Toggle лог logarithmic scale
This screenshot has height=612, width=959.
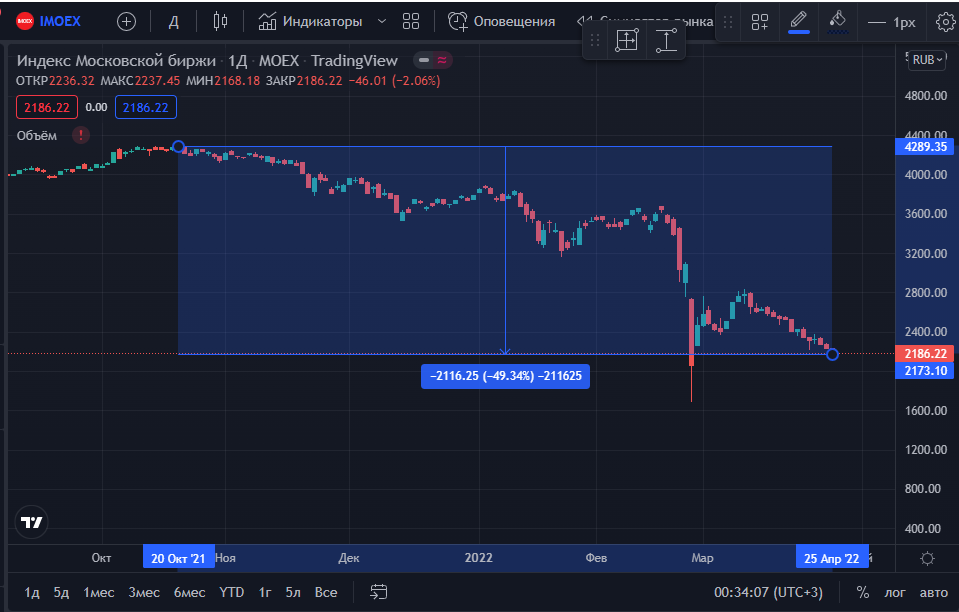[x=895, y=592]
